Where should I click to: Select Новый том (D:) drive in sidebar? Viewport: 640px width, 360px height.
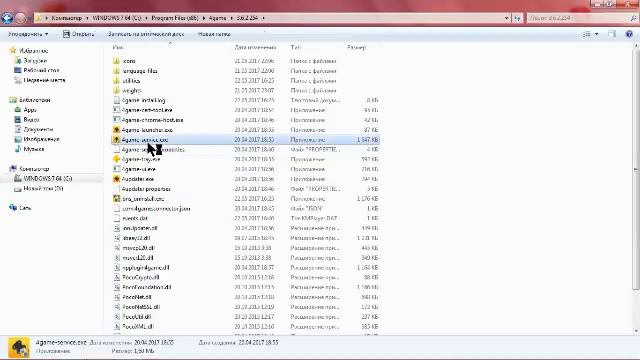[x=43, y=189]
